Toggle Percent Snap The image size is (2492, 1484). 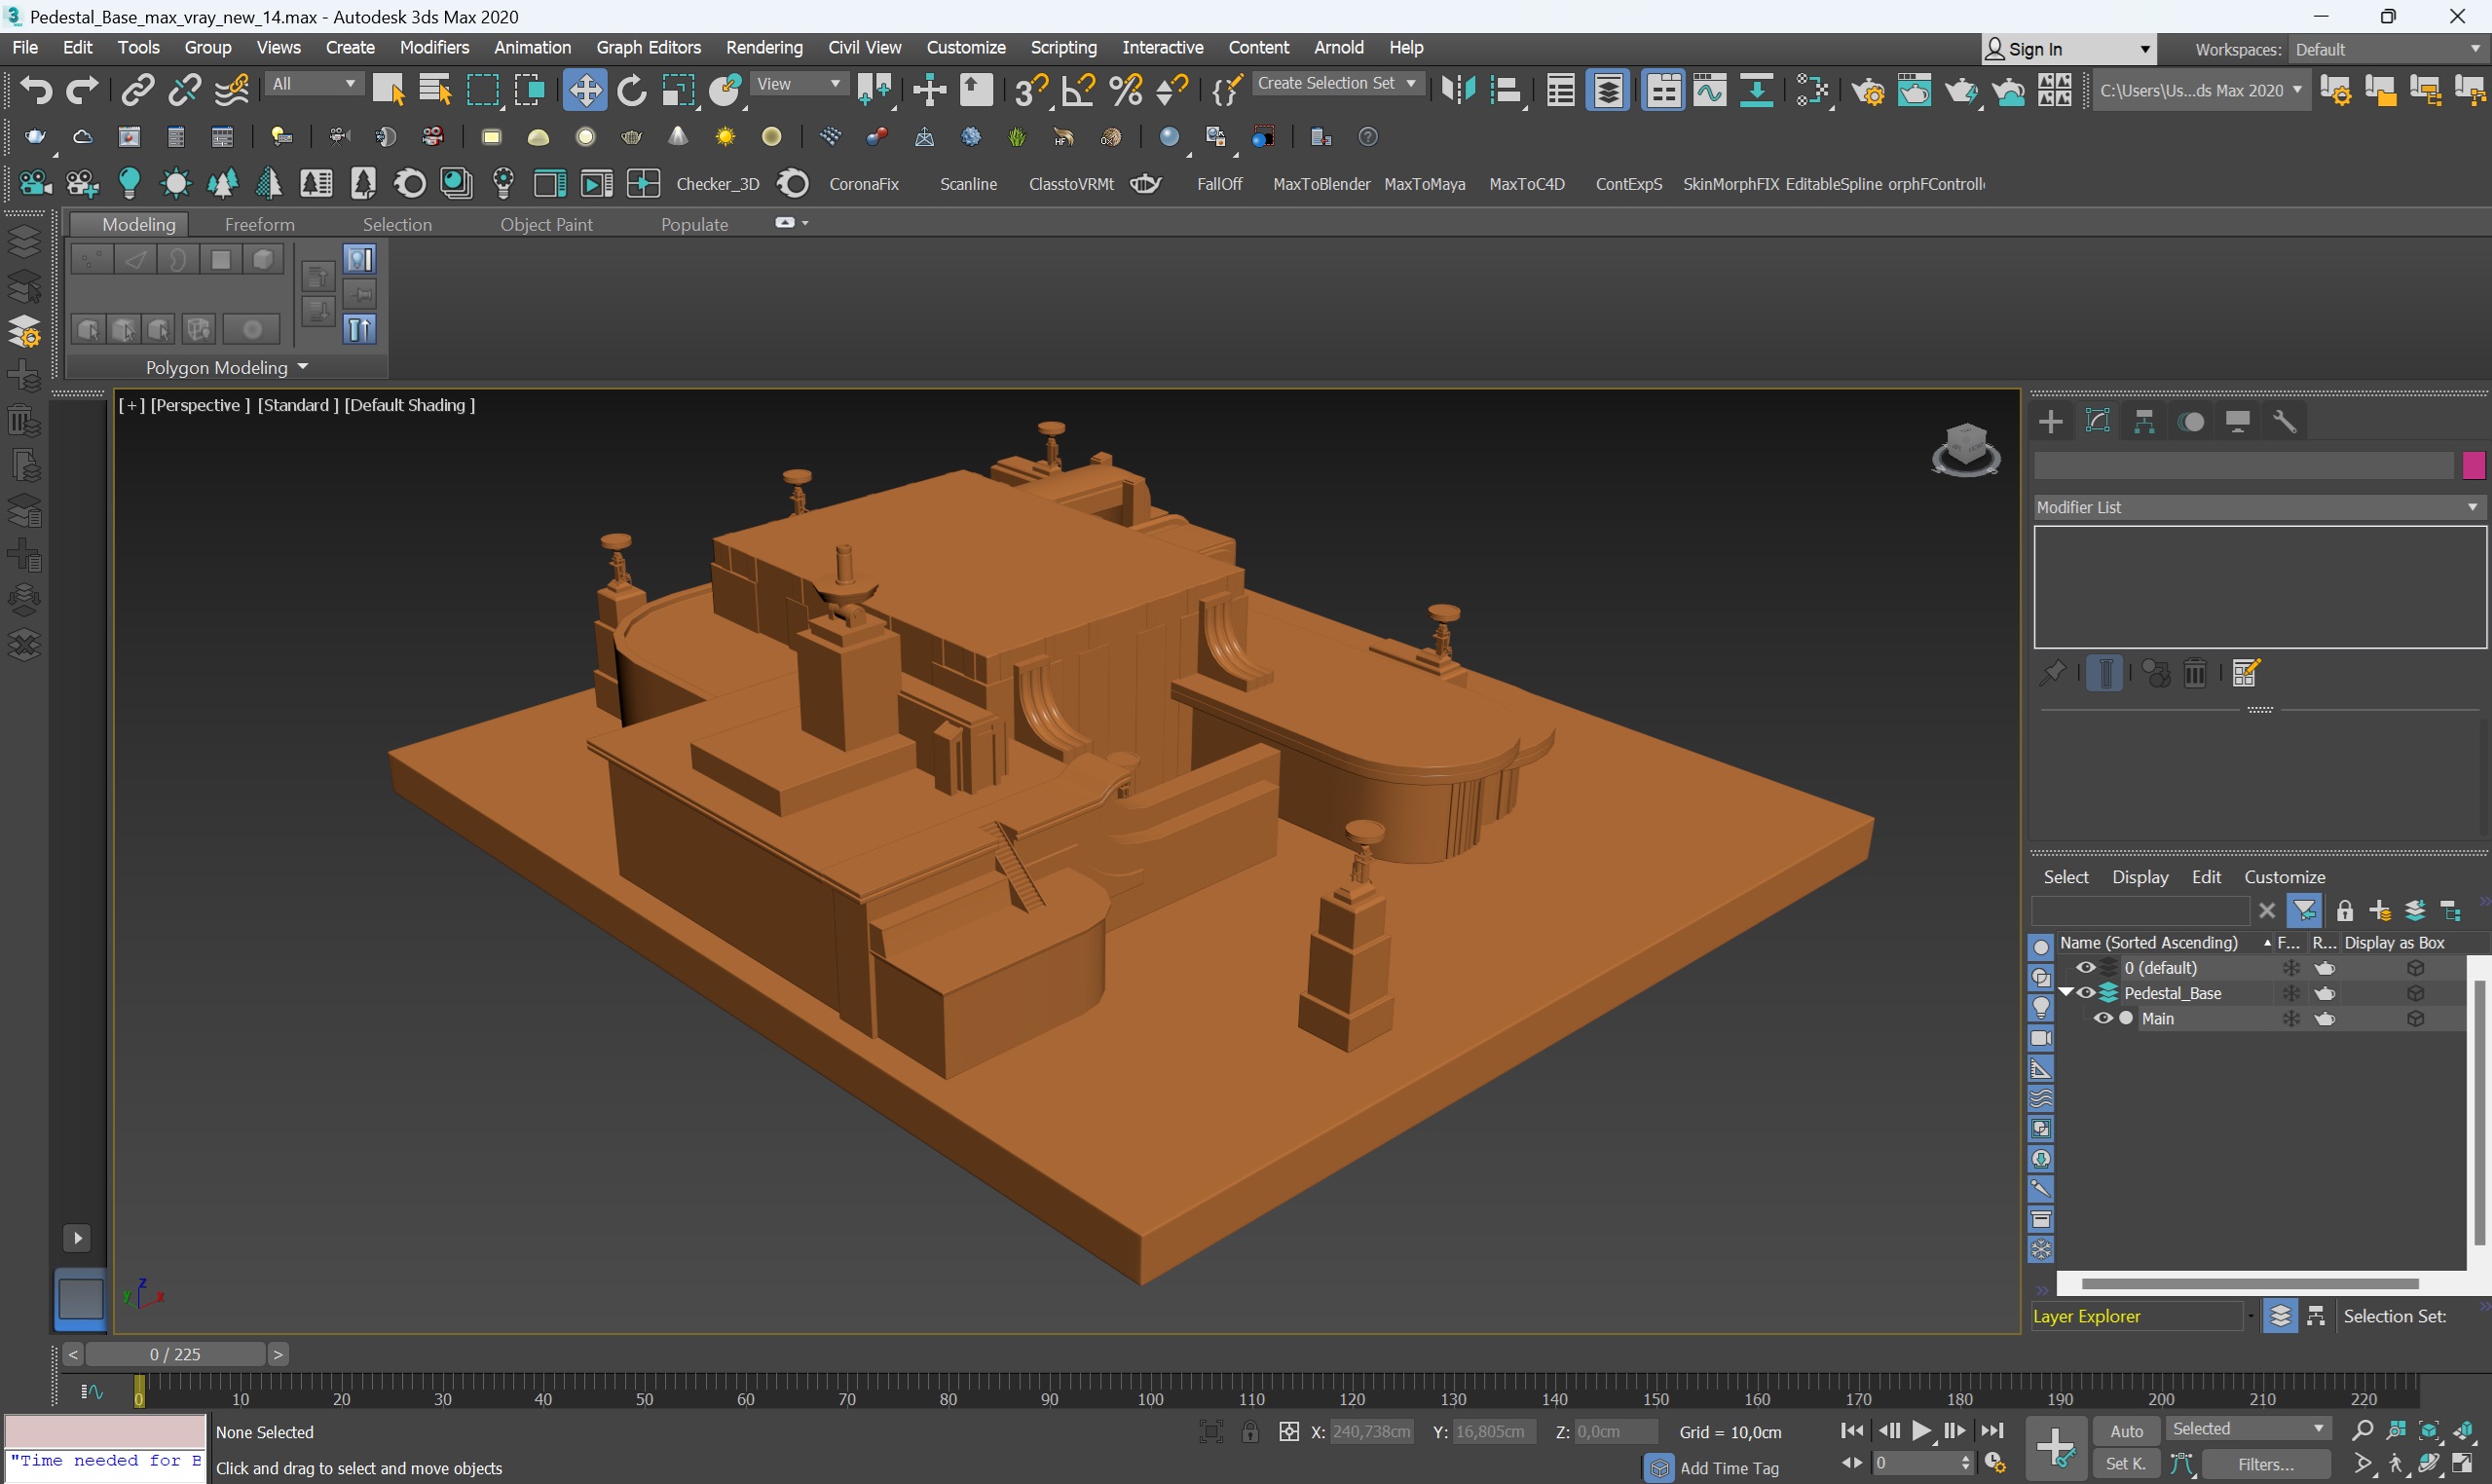coord(1126,91)
